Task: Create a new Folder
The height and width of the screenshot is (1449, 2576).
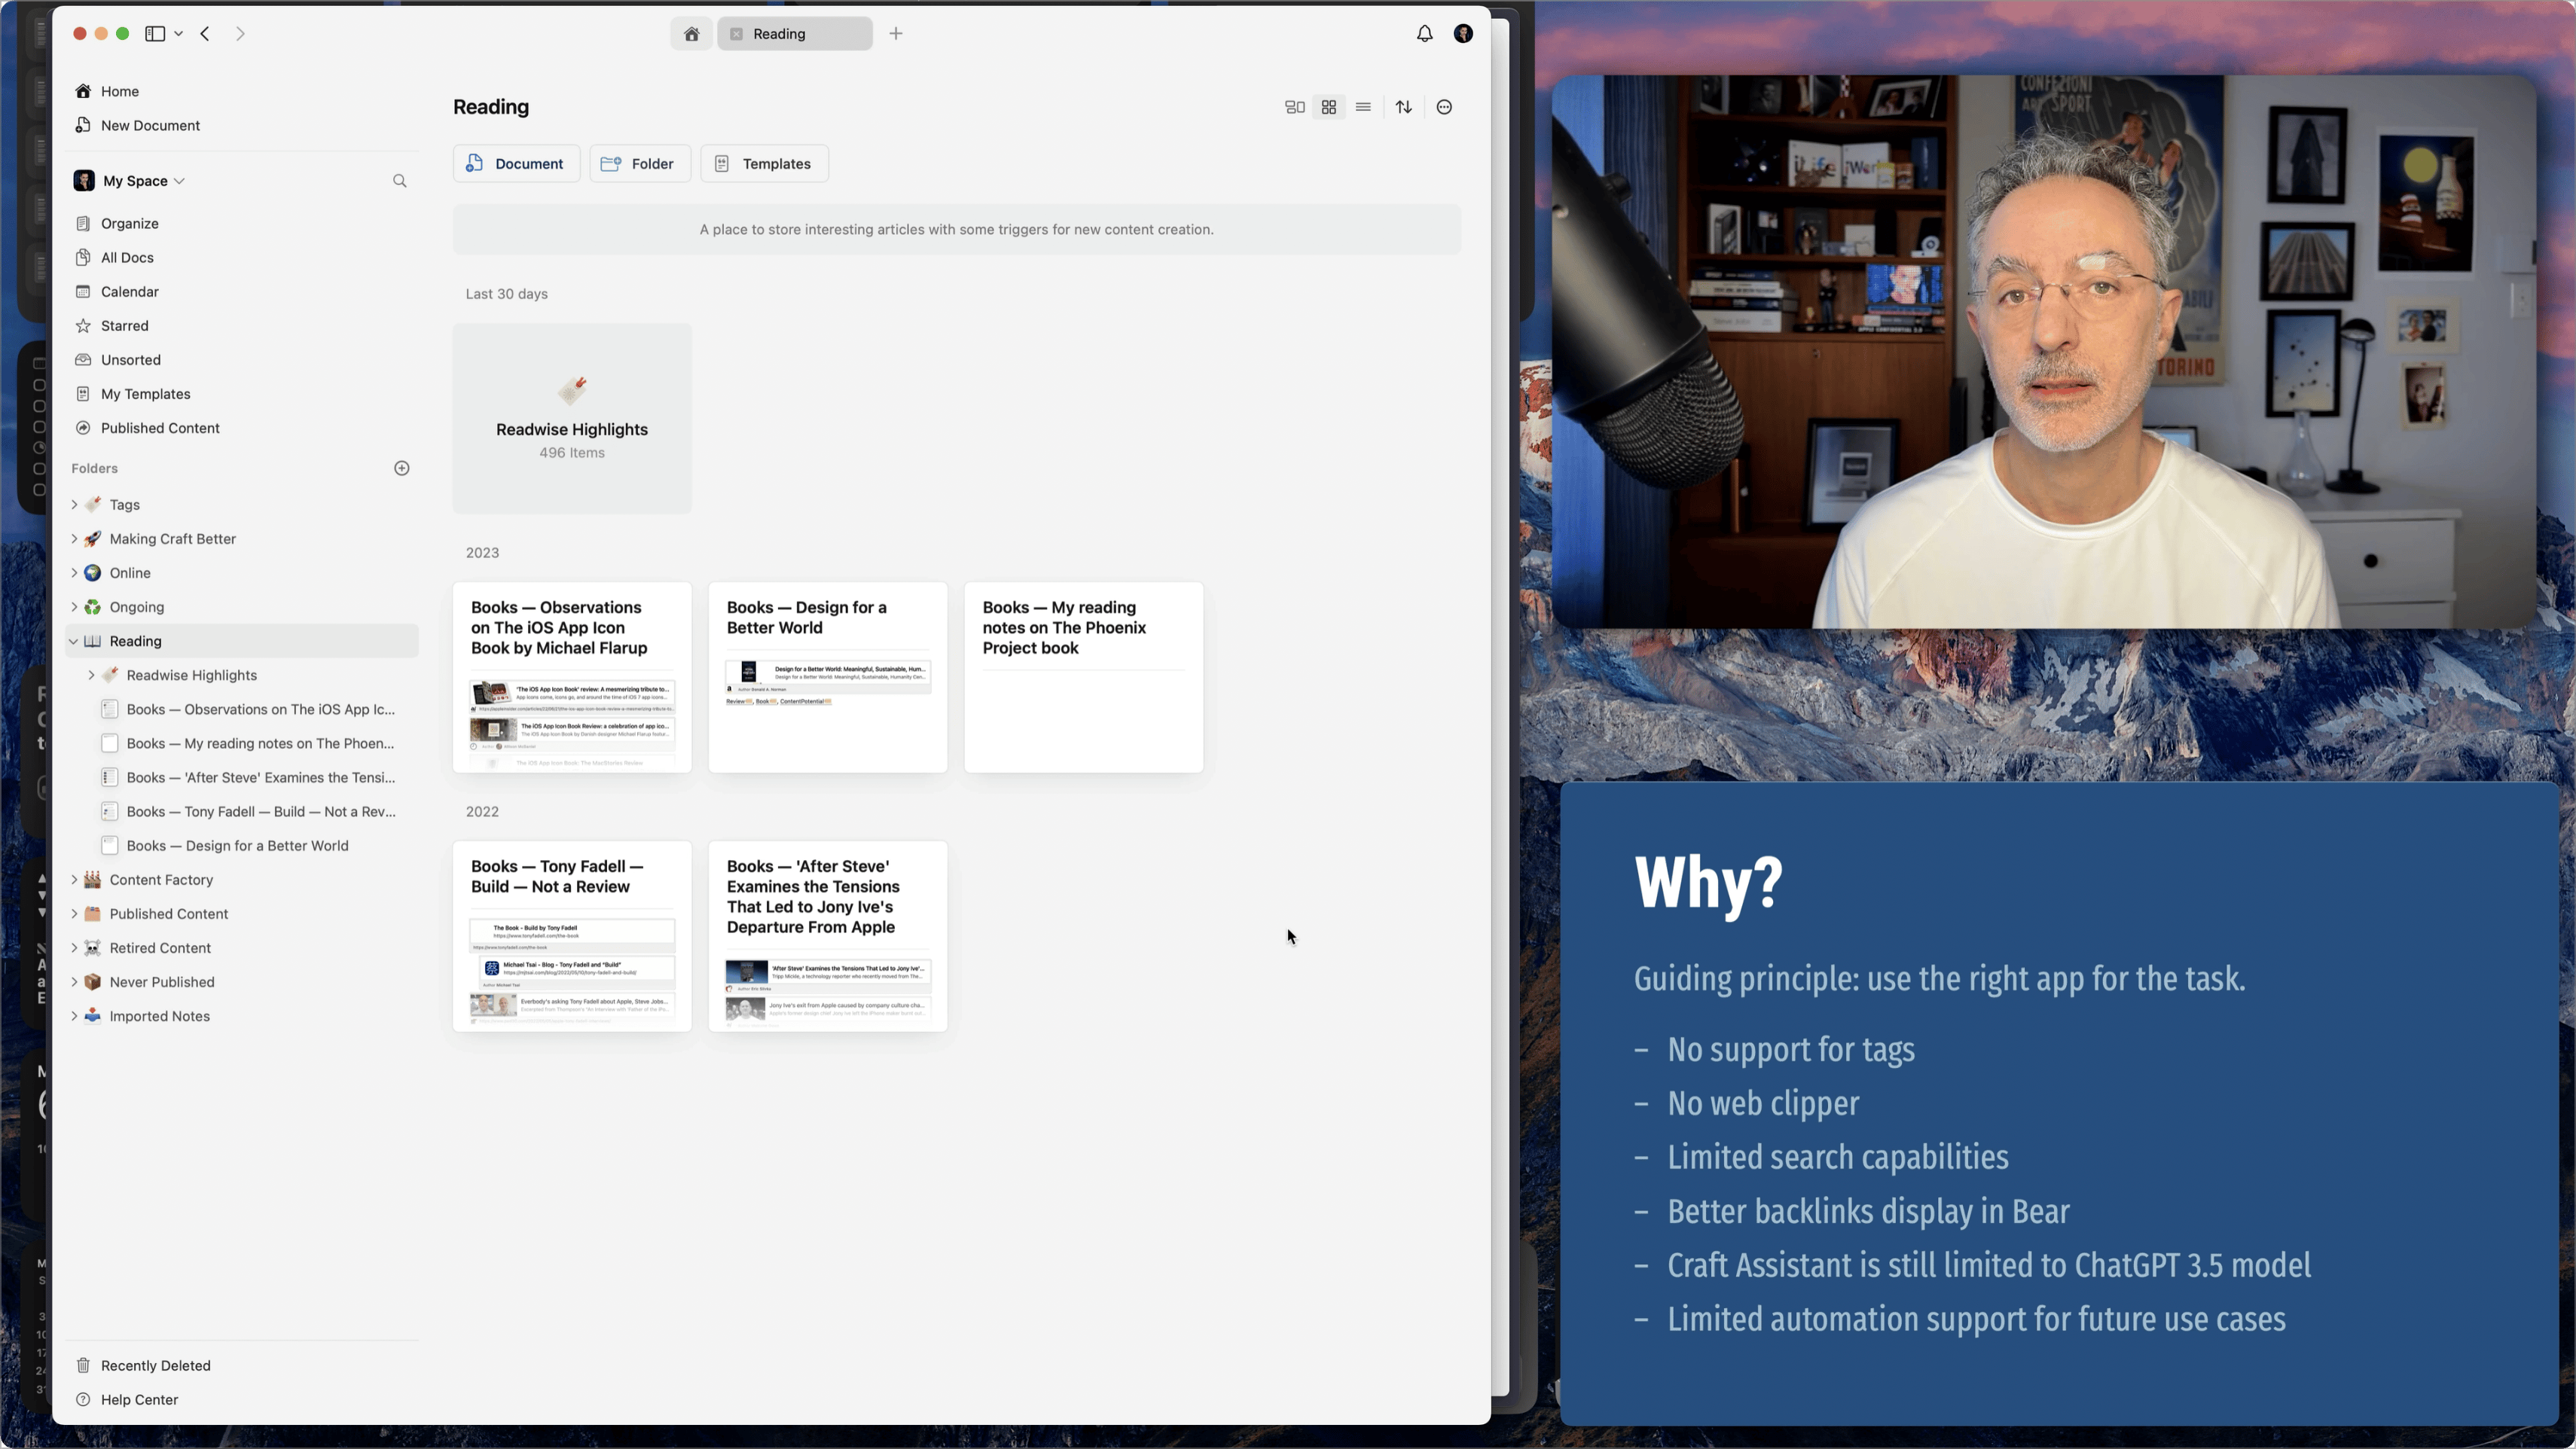Action: (640, 164)
